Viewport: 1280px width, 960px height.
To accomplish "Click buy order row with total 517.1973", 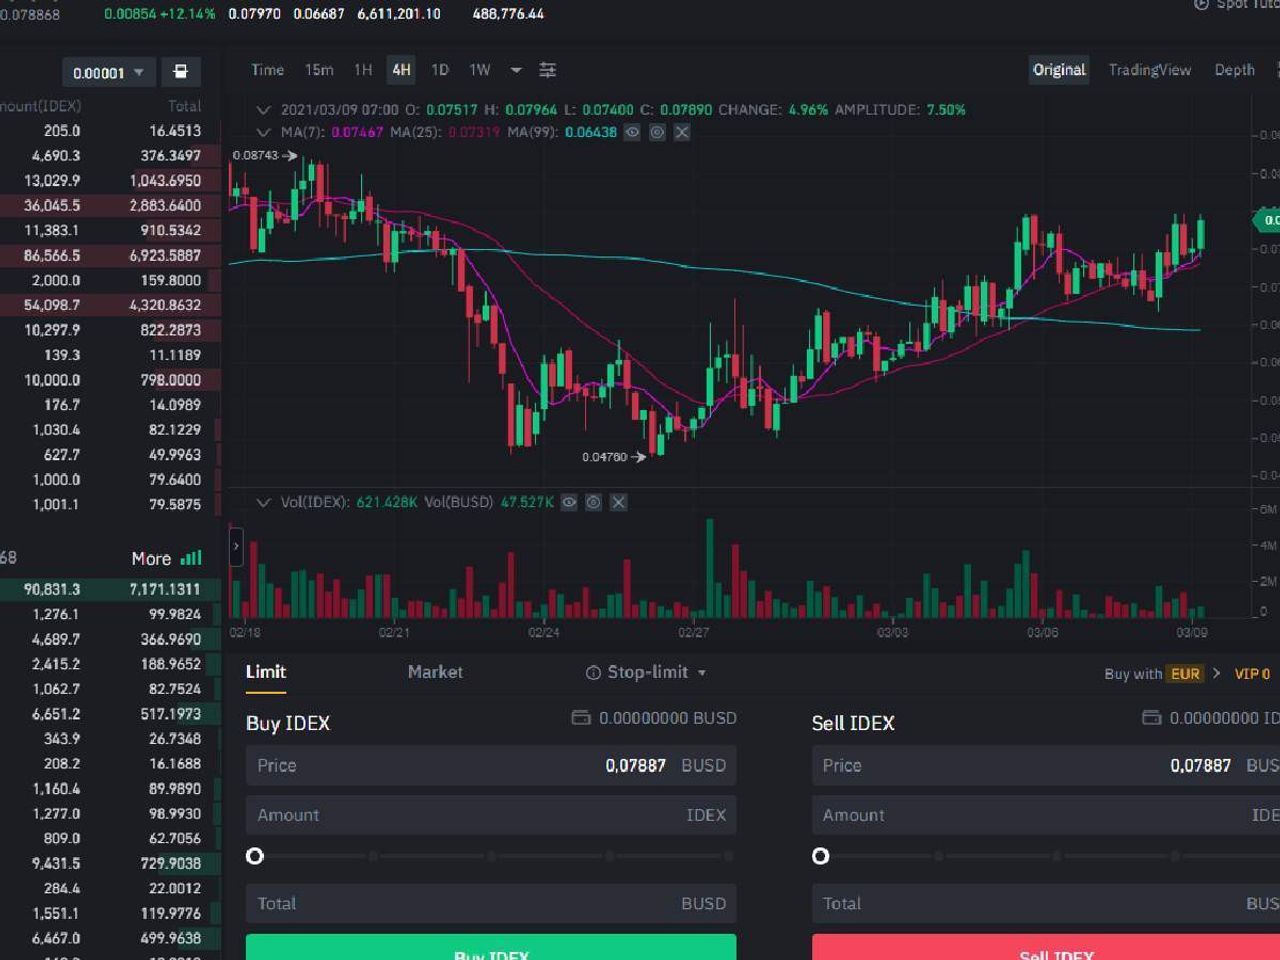I will click(x=110, y=714).
